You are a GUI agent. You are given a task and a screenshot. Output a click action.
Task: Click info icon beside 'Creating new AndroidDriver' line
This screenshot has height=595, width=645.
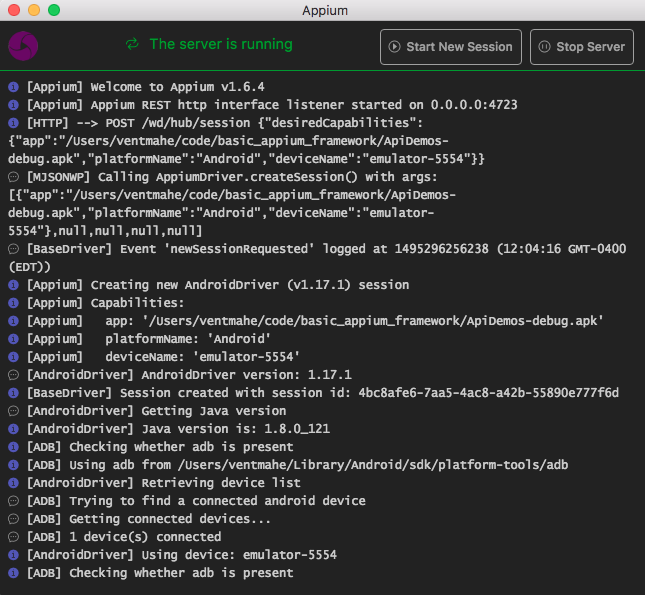(13, 285)
